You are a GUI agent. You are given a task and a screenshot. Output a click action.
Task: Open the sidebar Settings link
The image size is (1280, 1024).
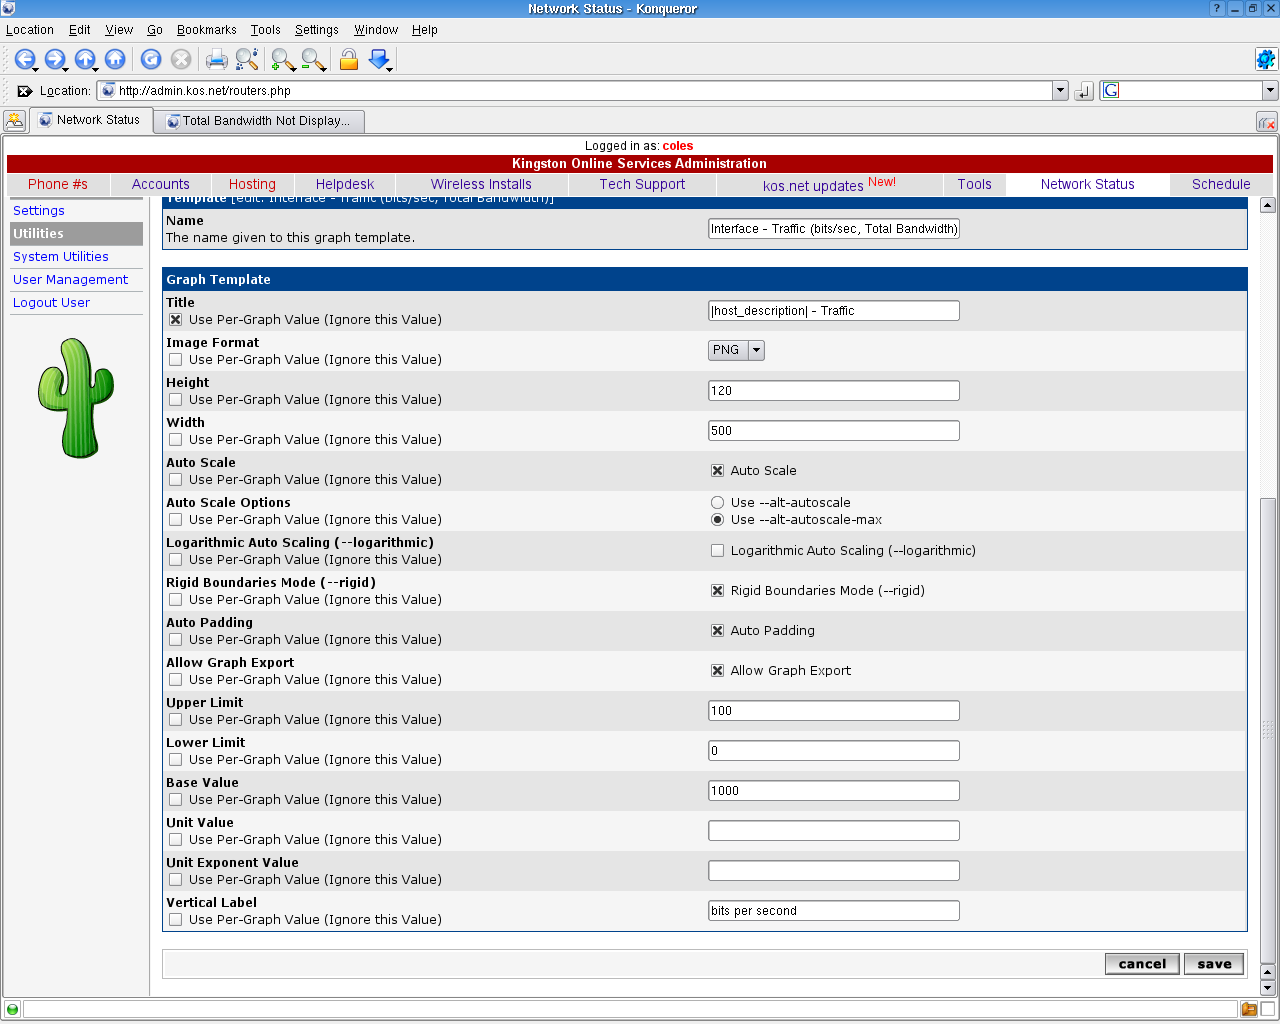click(39, 211)
